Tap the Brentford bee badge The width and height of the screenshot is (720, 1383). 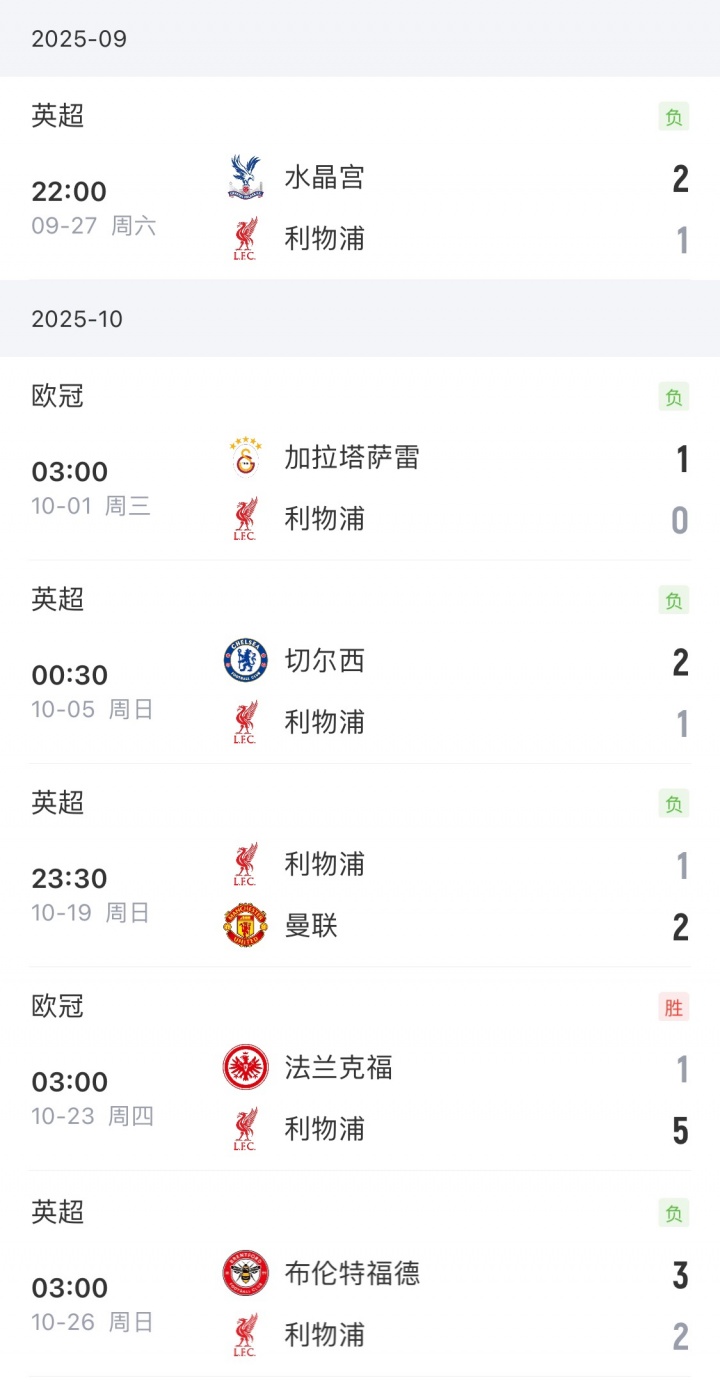coord(245,1273)
